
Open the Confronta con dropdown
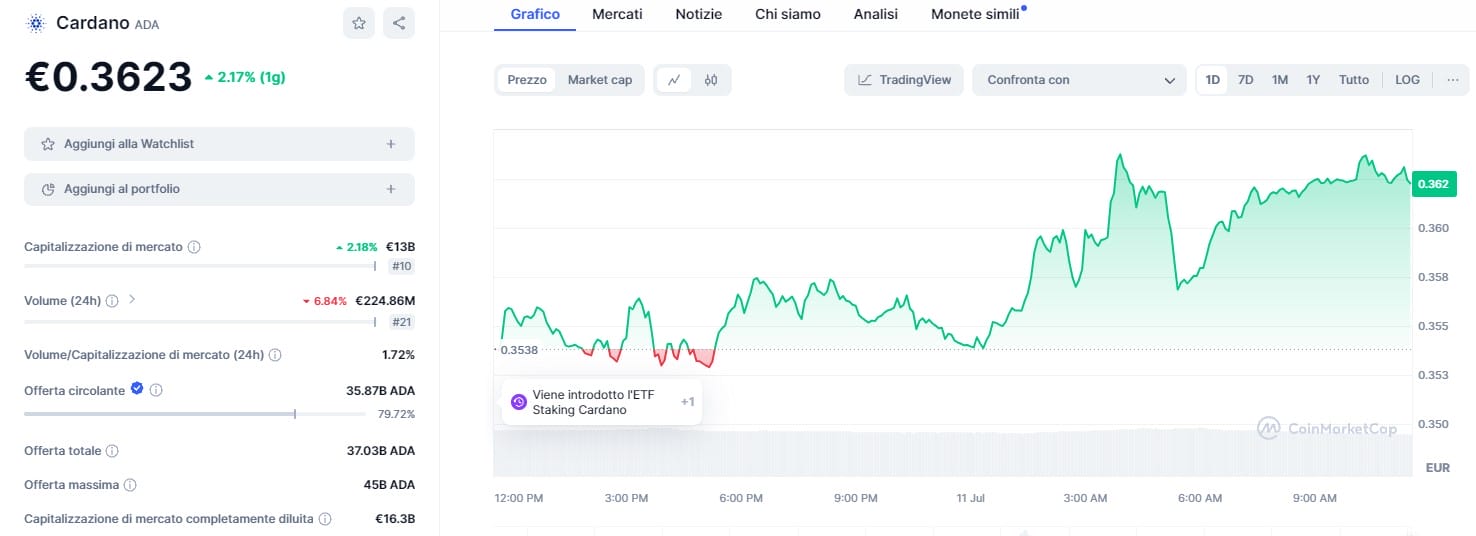click(x=1079, y=80)
